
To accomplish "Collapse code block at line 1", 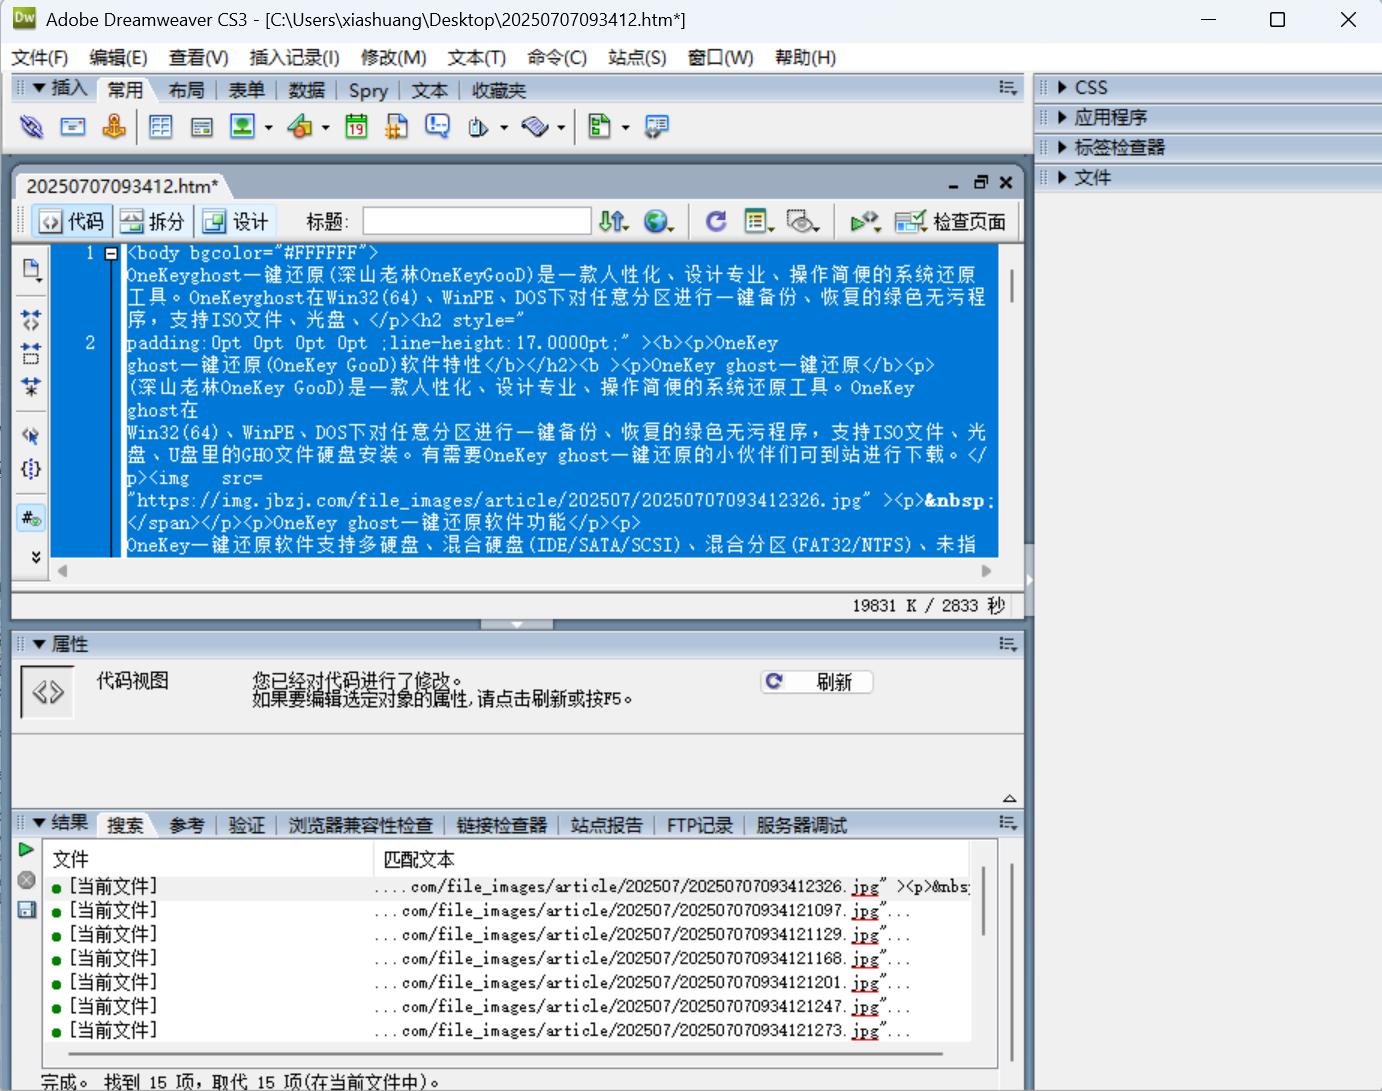I will [x=111, y=254].
